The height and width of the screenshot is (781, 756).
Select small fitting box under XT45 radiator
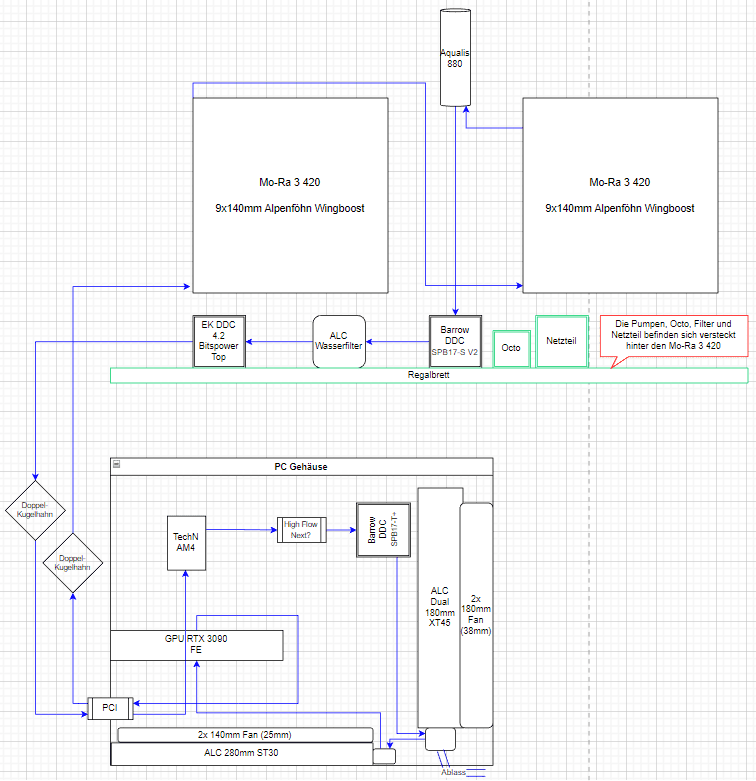point(440,739)
